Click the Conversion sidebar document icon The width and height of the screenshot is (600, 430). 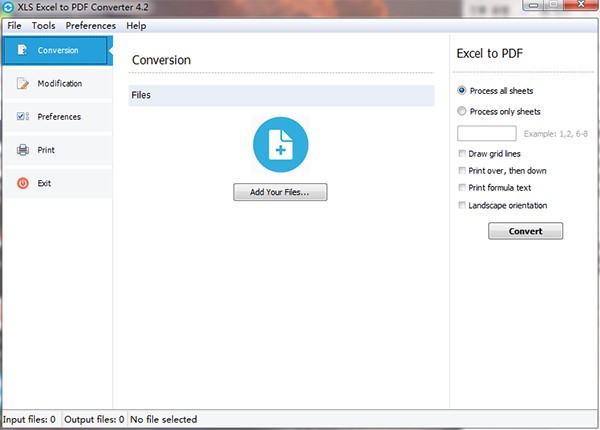(x=22, y=50)
